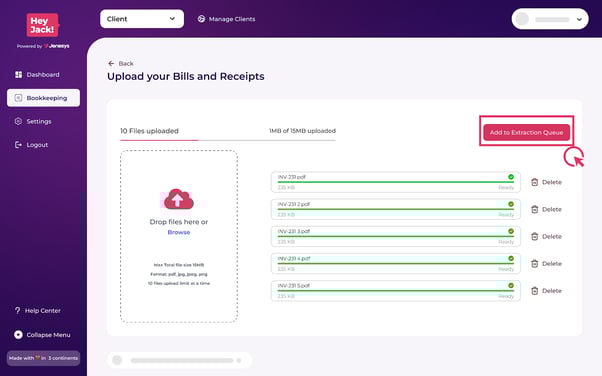Click the cloud upload icon

coord(179,199)
